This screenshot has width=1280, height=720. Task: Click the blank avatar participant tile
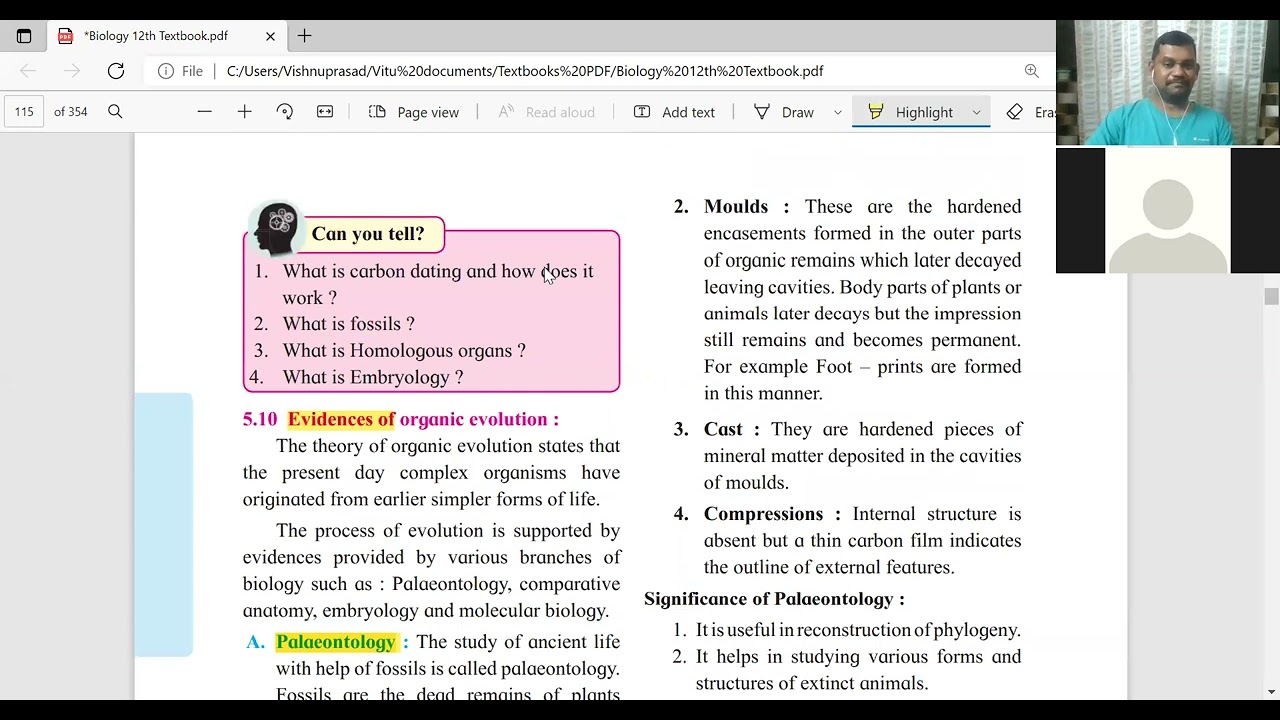click(x=1168, y=210)
